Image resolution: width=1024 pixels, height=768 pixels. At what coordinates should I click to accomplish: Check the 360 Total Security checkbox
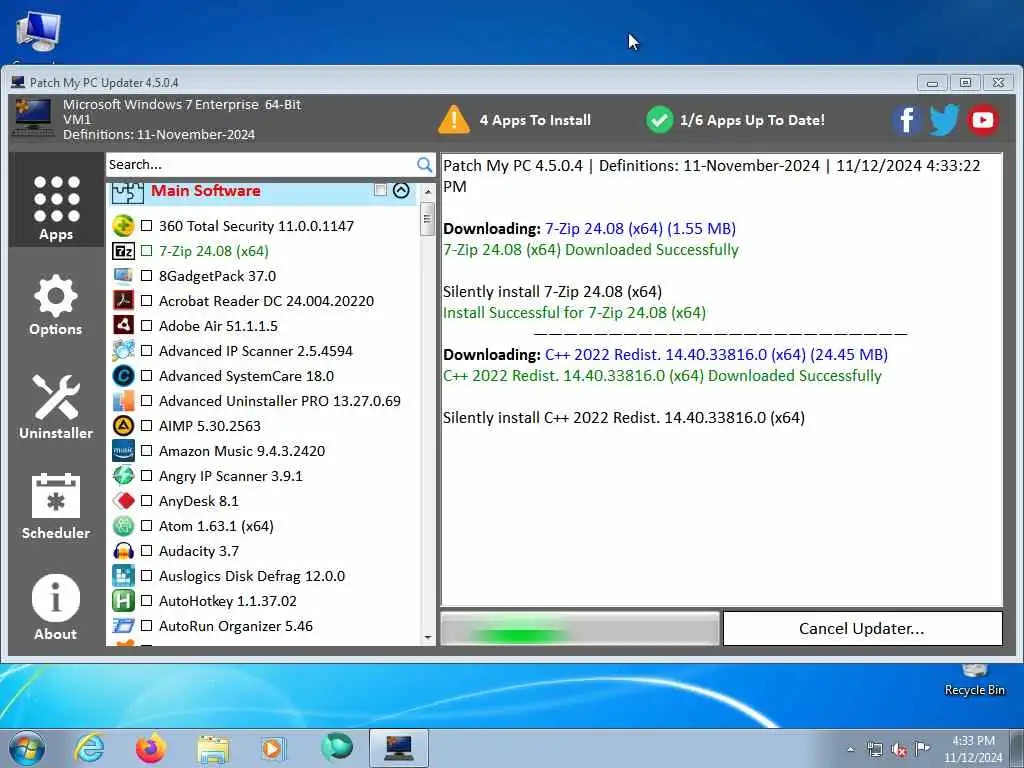[x=146, y=226]
